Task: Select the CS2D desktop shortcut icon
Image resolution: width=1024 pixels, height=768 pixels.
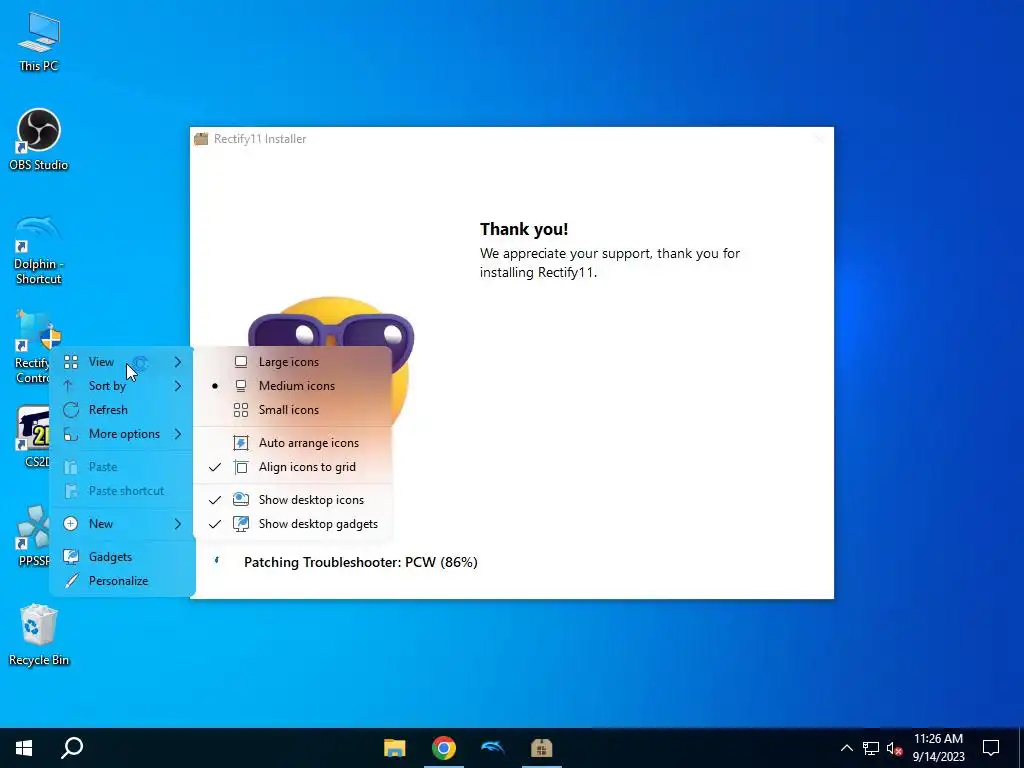Action: point(33,436)
